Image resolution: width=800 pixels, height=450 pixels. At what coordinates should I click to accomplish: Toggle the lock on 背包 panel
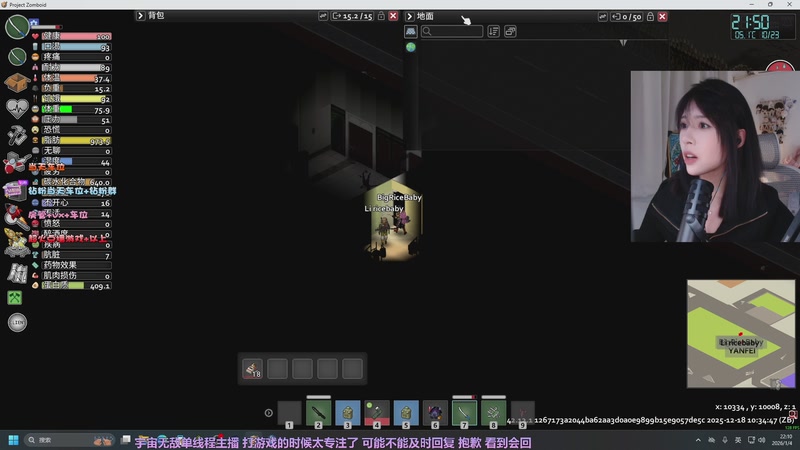[381, 16]
